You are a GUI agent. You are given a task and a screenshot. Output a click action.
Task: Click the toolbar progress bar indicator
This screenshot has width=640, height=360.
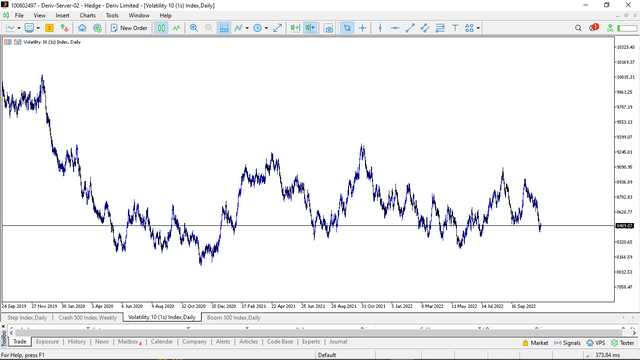627,28
